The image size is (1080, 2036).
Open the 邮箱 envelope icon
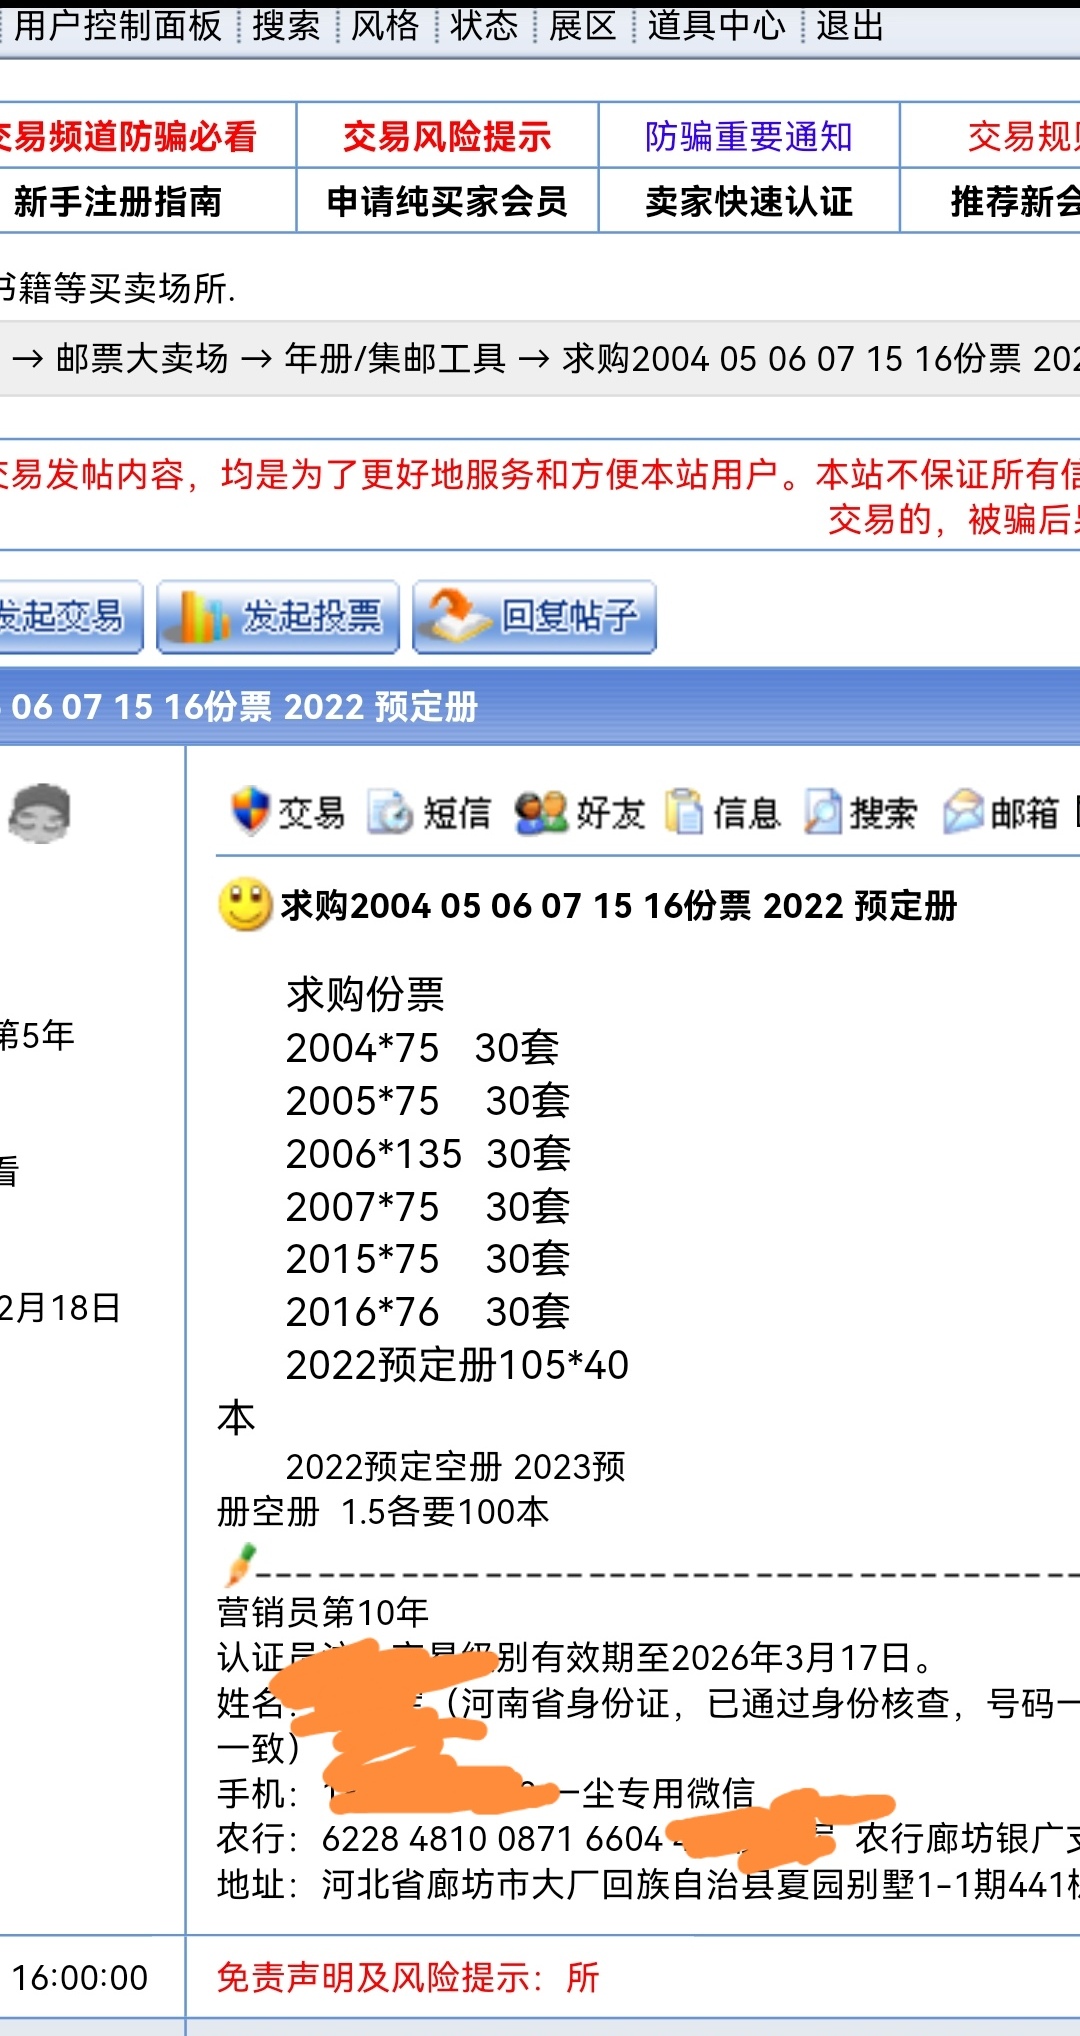[963, 812]
